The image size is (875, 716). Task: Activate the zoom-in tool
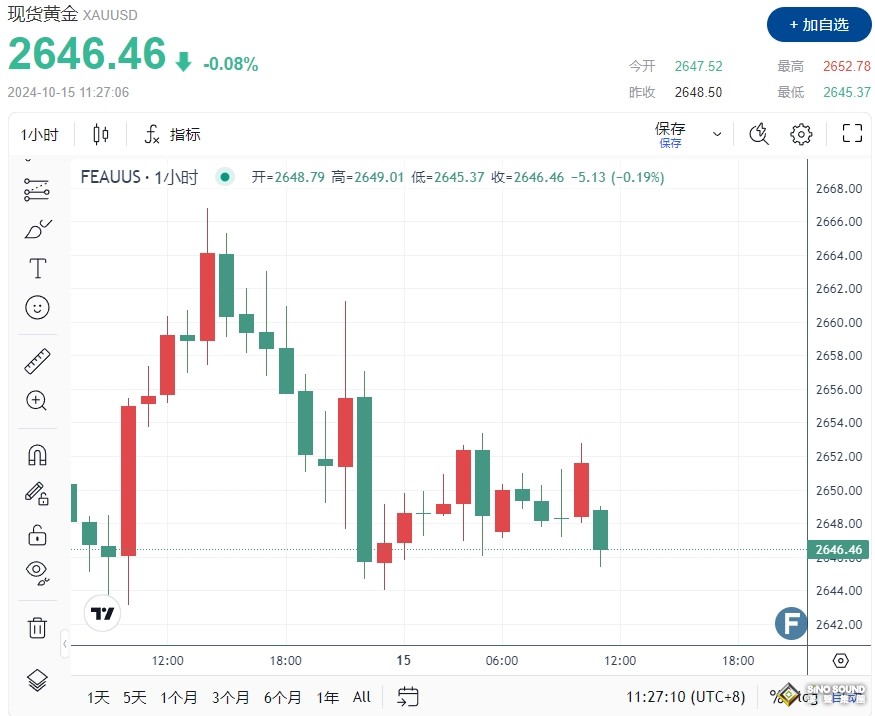pyautogui.click(x=37, y=401)
